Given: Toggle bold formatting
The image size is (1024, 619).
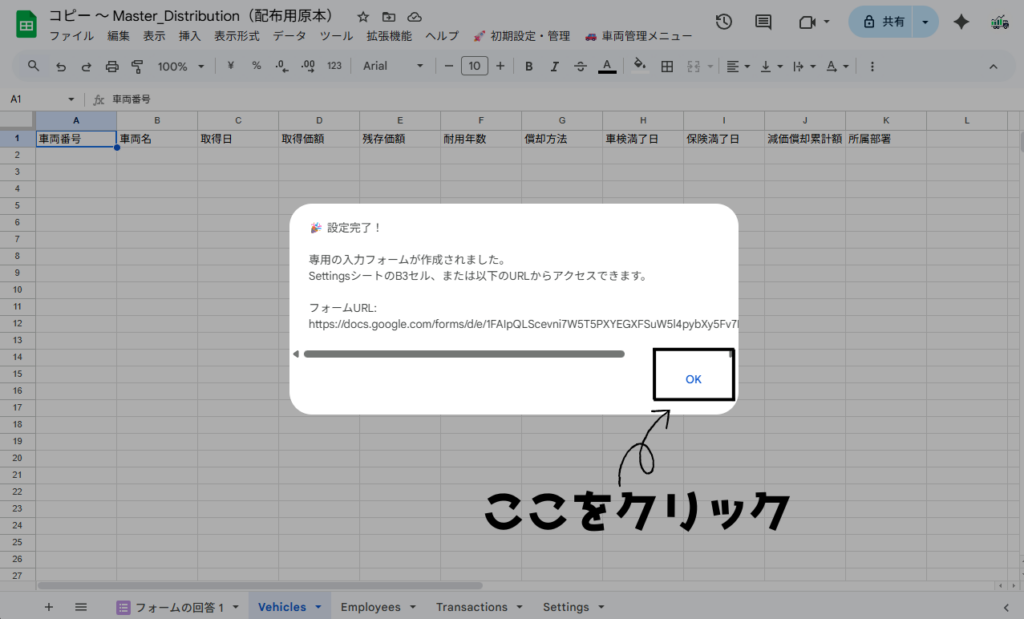Looking at the screenshot, I should tap(529, 66).
